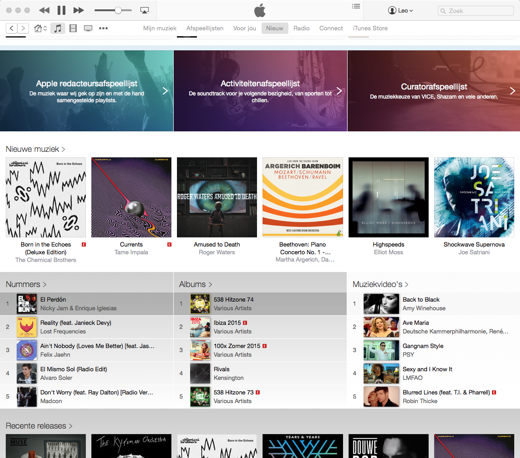Open the Up Next list icon
The width and height of the screenshot is (520, 458).
point(356,6)
